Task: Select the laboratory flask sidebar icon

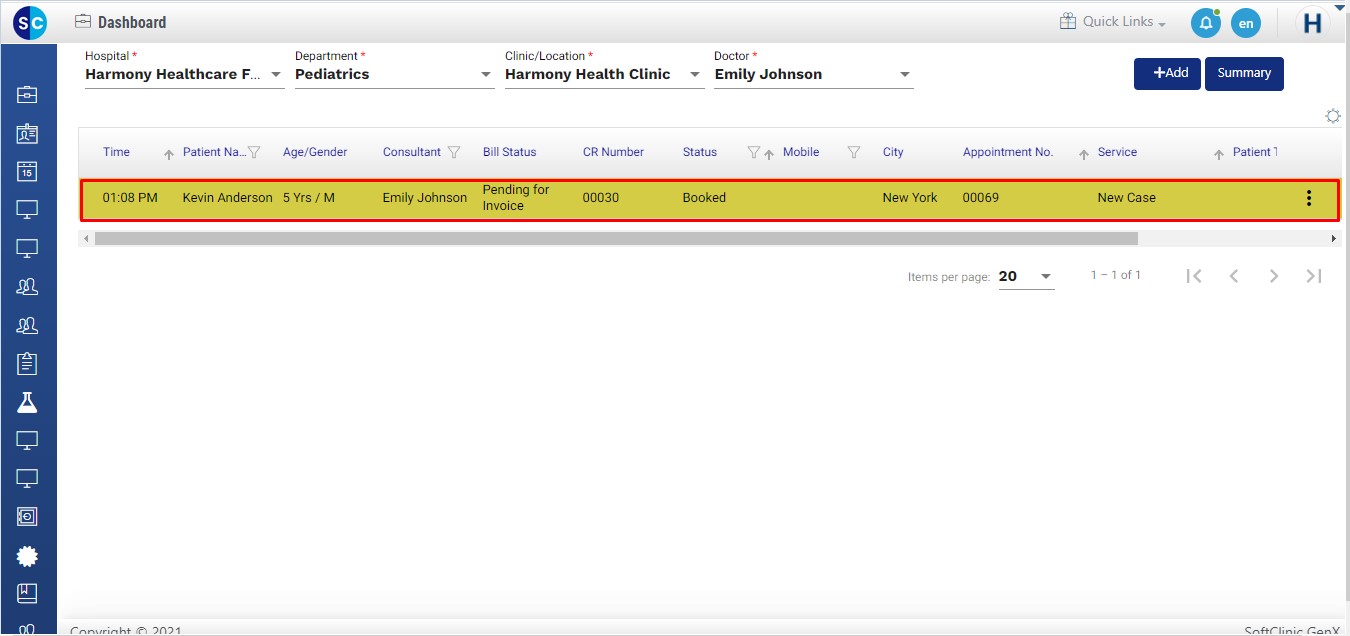Action: [27, 402]
